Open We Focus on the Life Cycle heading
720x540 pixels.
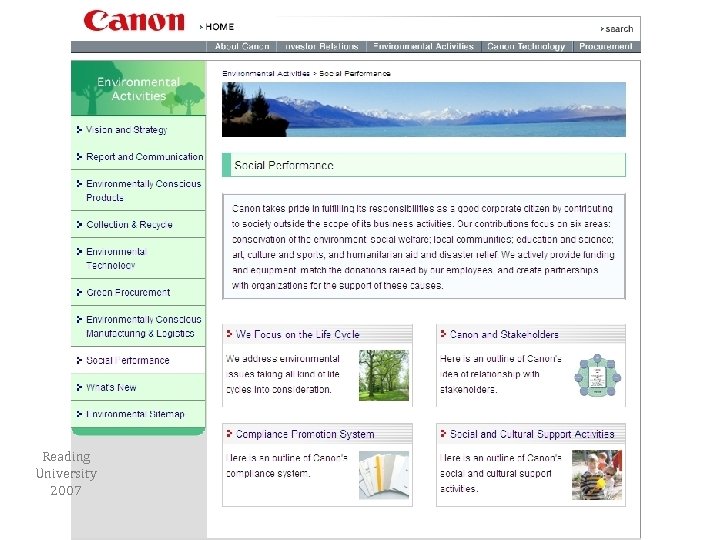[298, 335]
